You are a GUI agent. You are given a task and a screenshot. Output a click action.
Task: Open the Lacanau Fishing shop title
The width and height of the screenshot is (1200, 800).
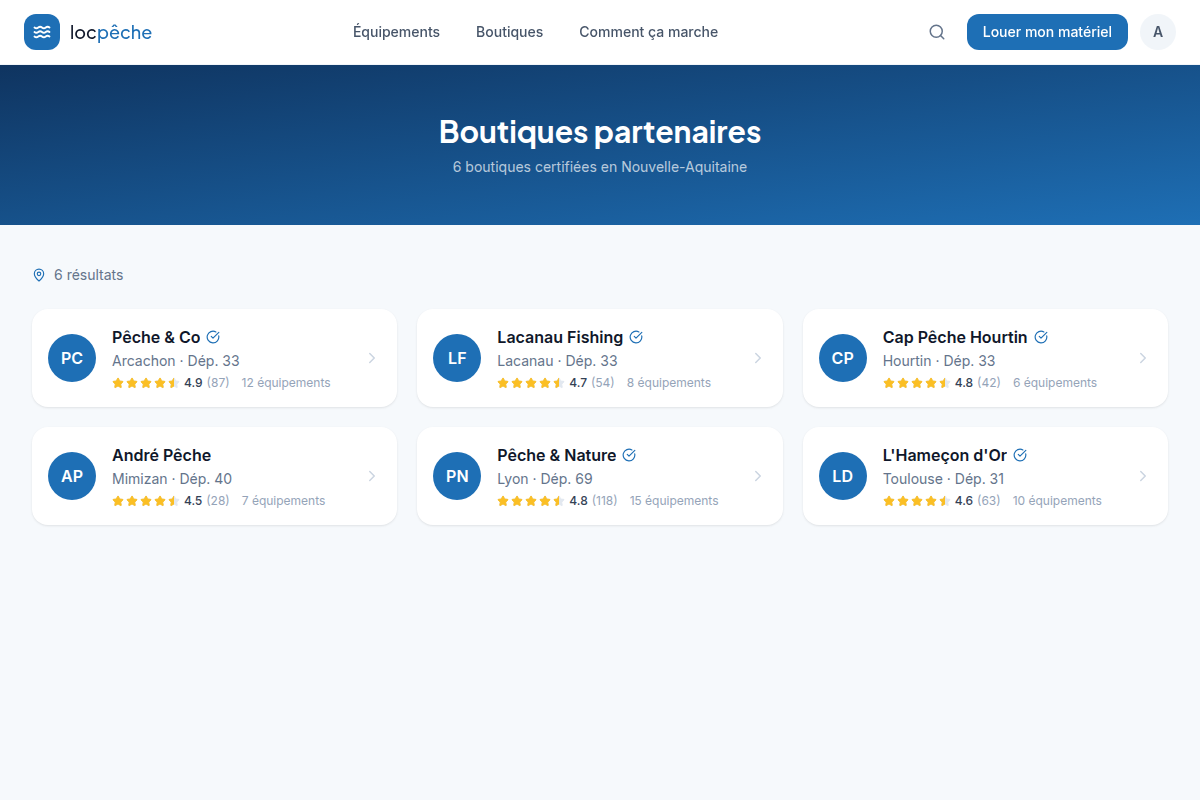pyautogui.click(x=560, y=337)
